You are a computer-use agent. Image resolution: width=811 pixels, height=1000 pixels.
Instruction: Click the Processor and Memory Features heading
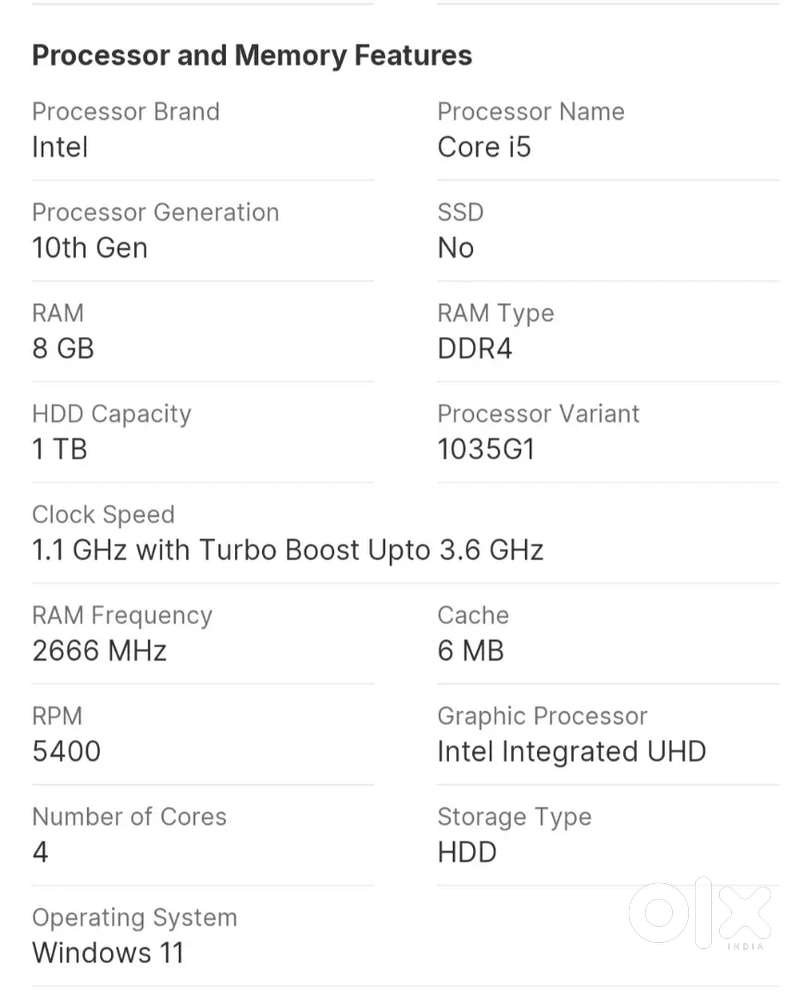252,55
